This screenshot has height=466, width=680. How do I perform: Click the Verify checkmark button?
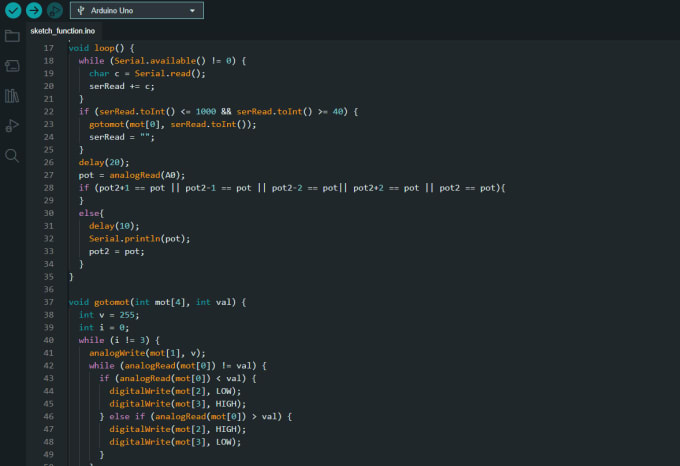tap(13, 10)
